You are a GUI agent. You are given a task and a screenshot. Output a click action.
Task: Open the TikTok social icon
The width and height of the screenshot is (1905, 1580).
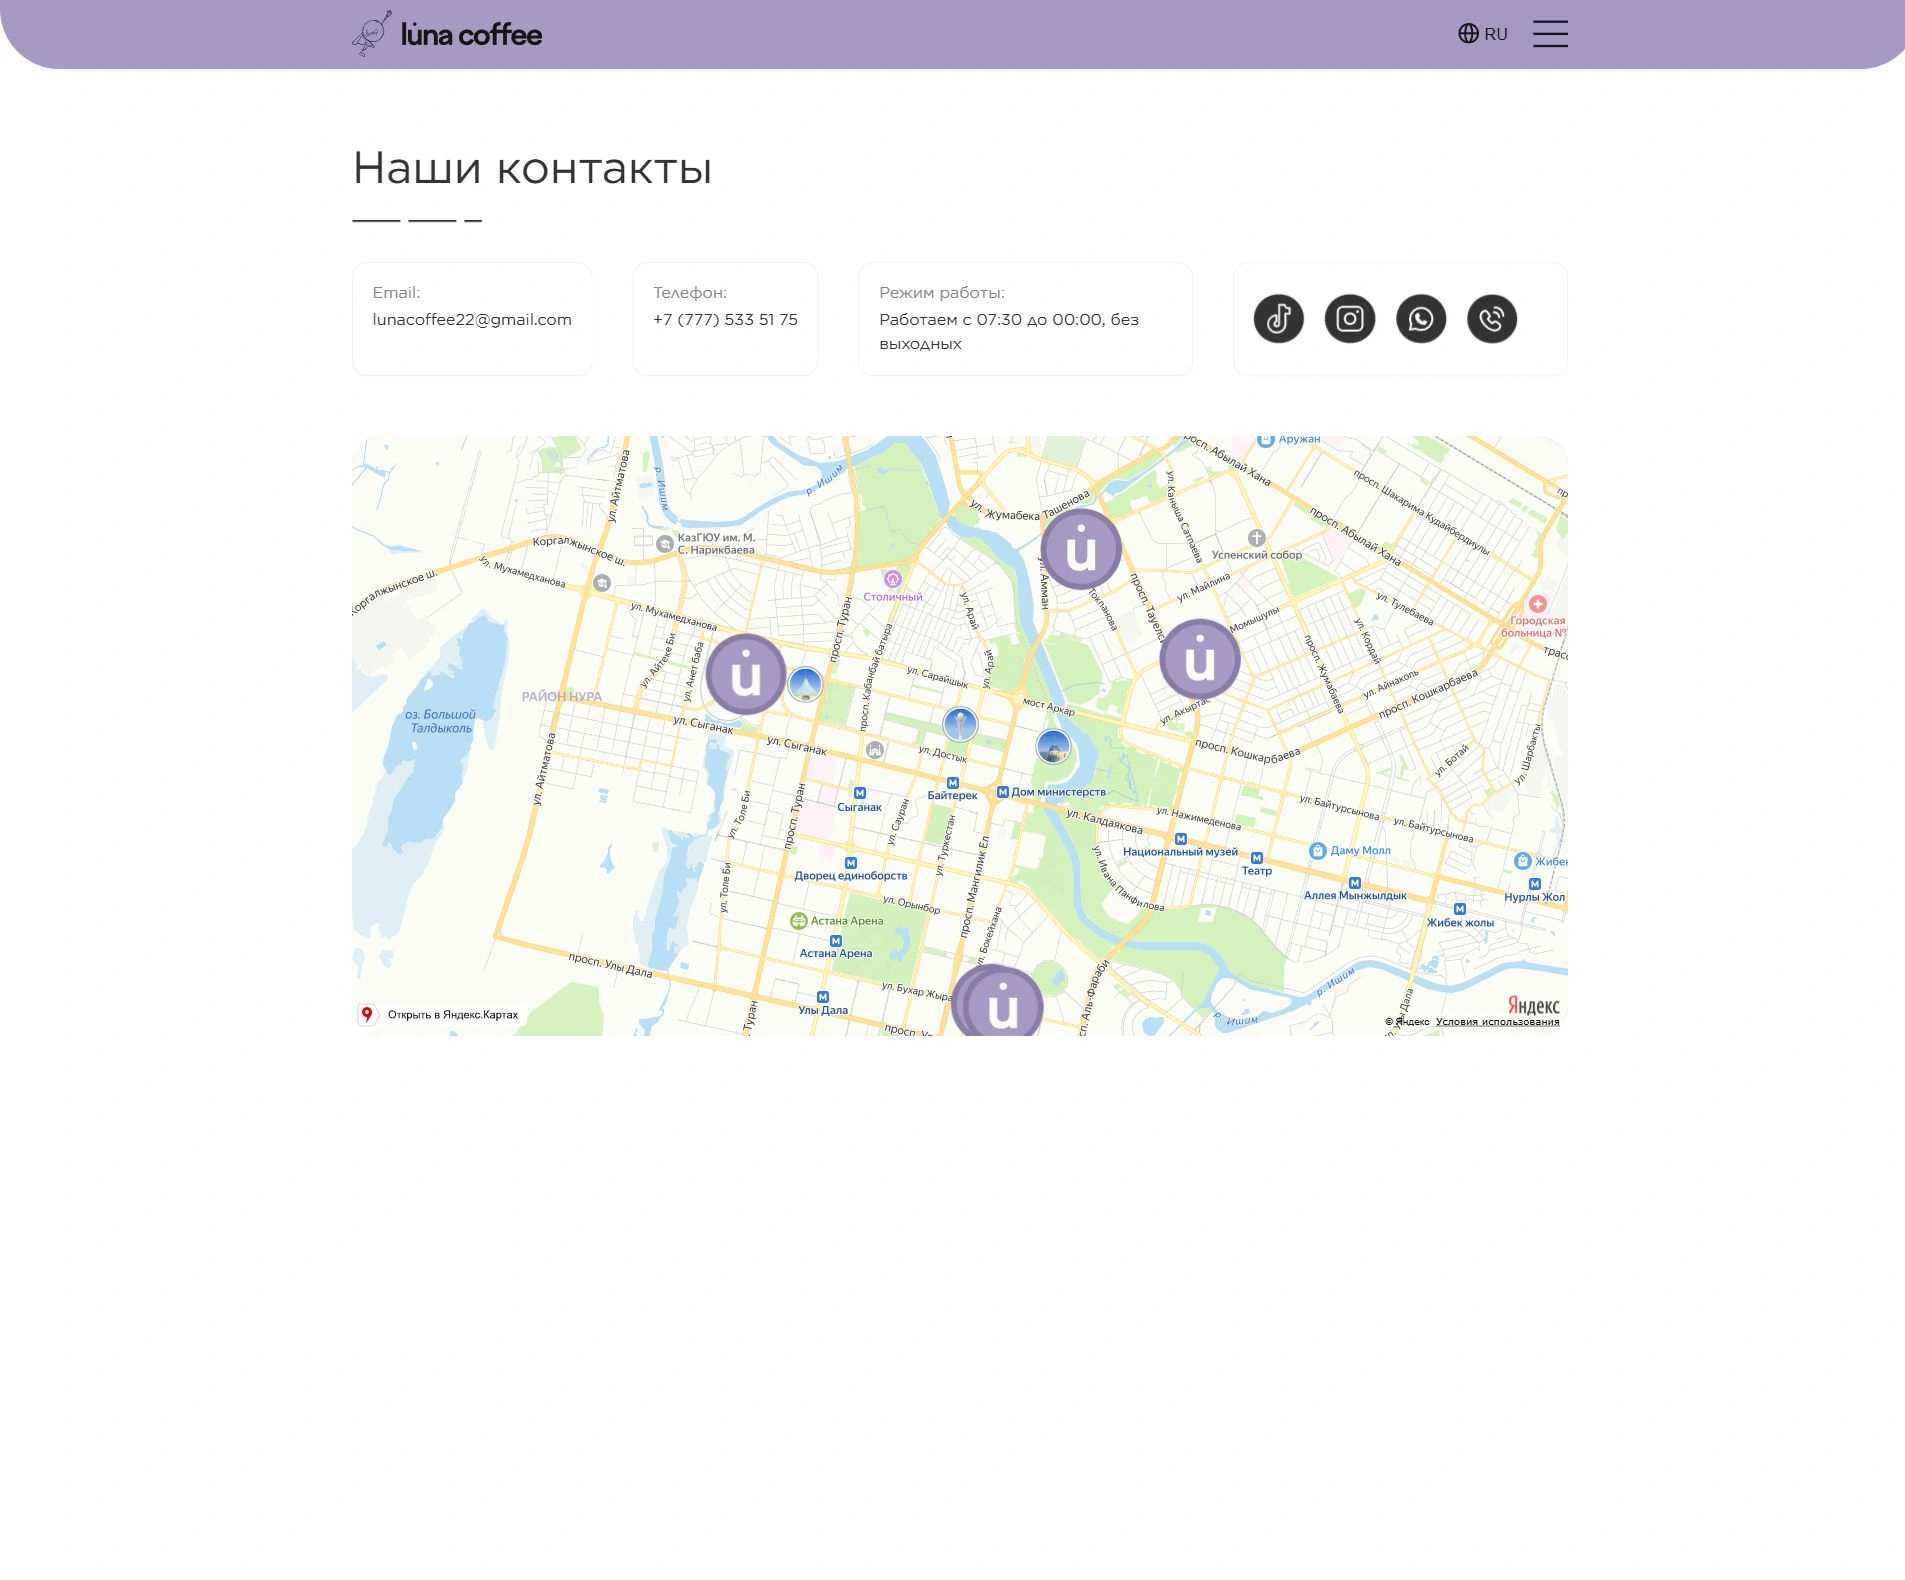point(1278,319)
